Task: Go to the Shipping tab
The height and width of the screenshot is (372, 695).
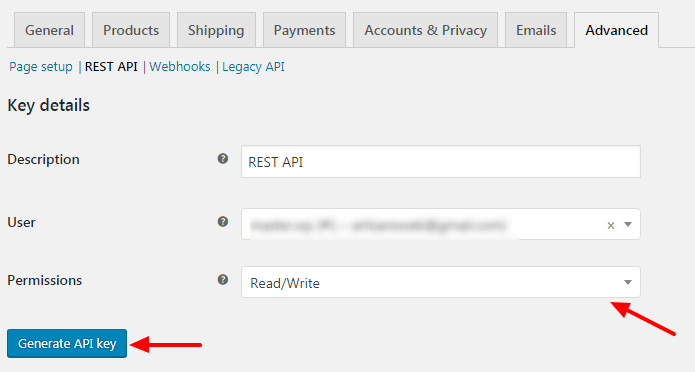Action: pyautogui.click(x=216, y=30)
